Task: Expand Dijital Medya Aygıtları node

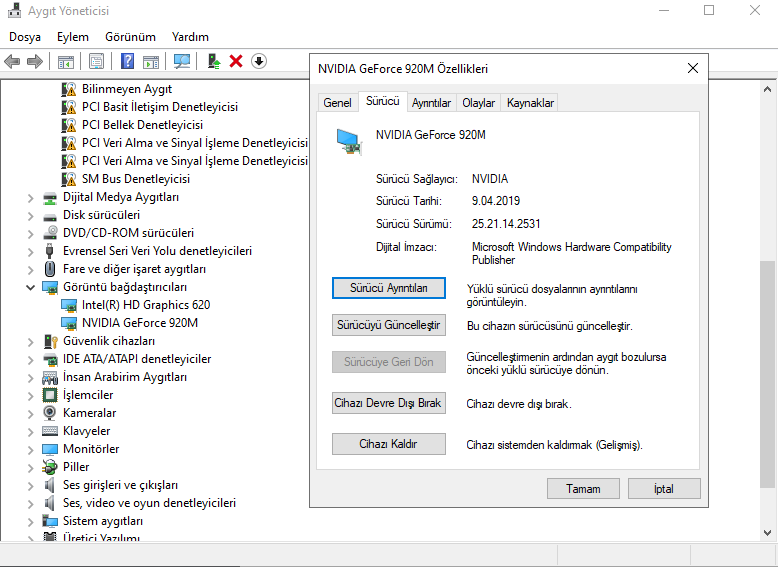Action: click(31, 198)
